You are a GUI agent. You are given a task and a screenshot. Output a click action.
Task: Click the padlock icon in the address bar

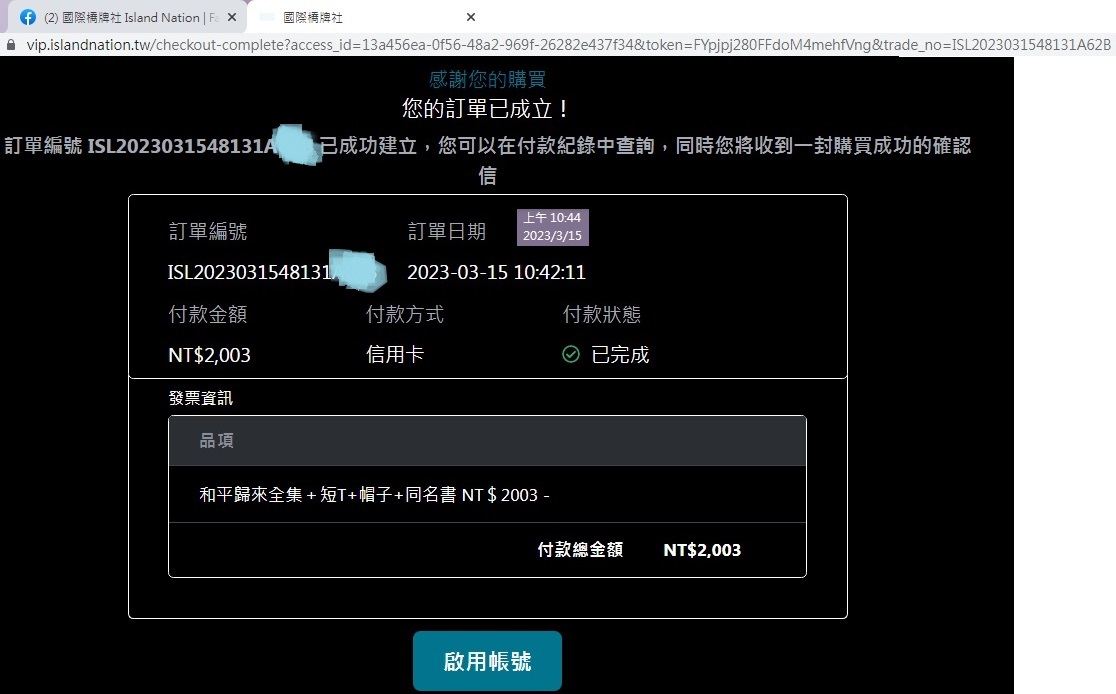click(11, 45)
